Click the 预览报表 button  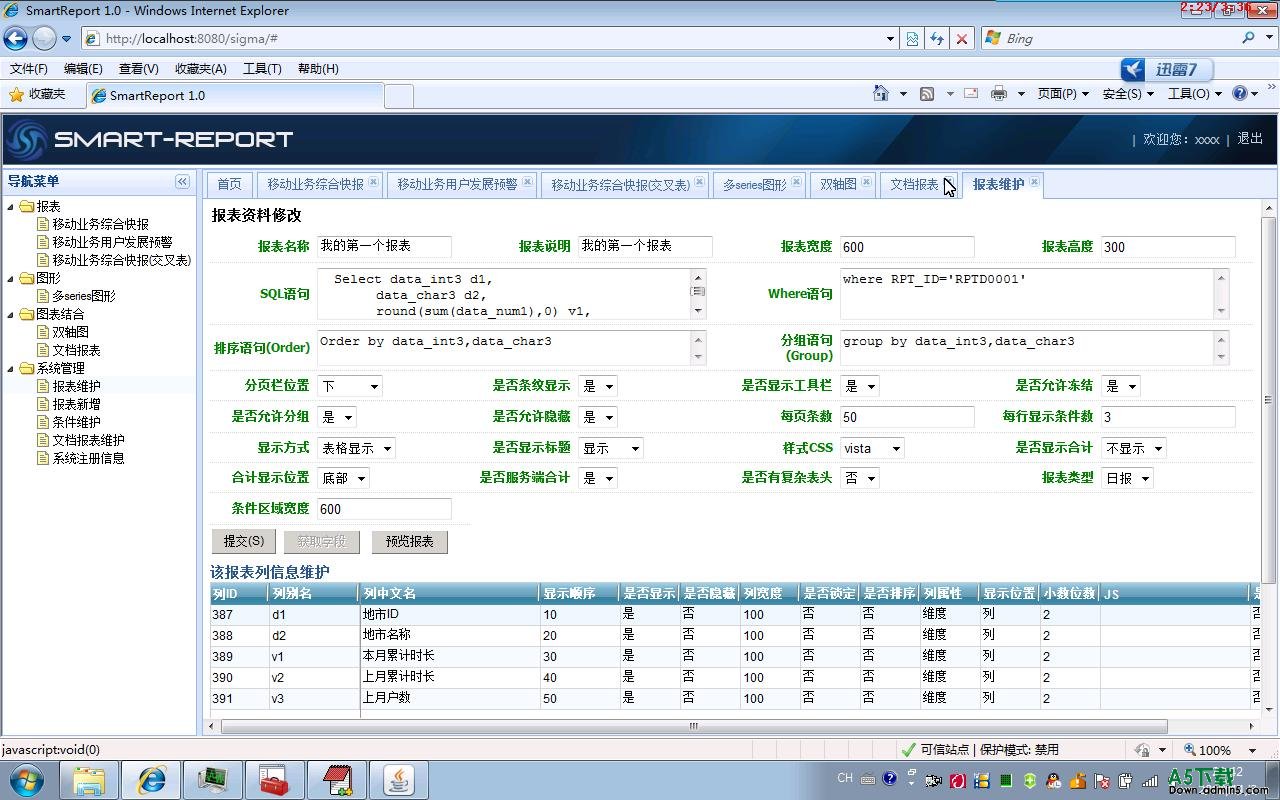pyautogui.click(x=410, y=541)
